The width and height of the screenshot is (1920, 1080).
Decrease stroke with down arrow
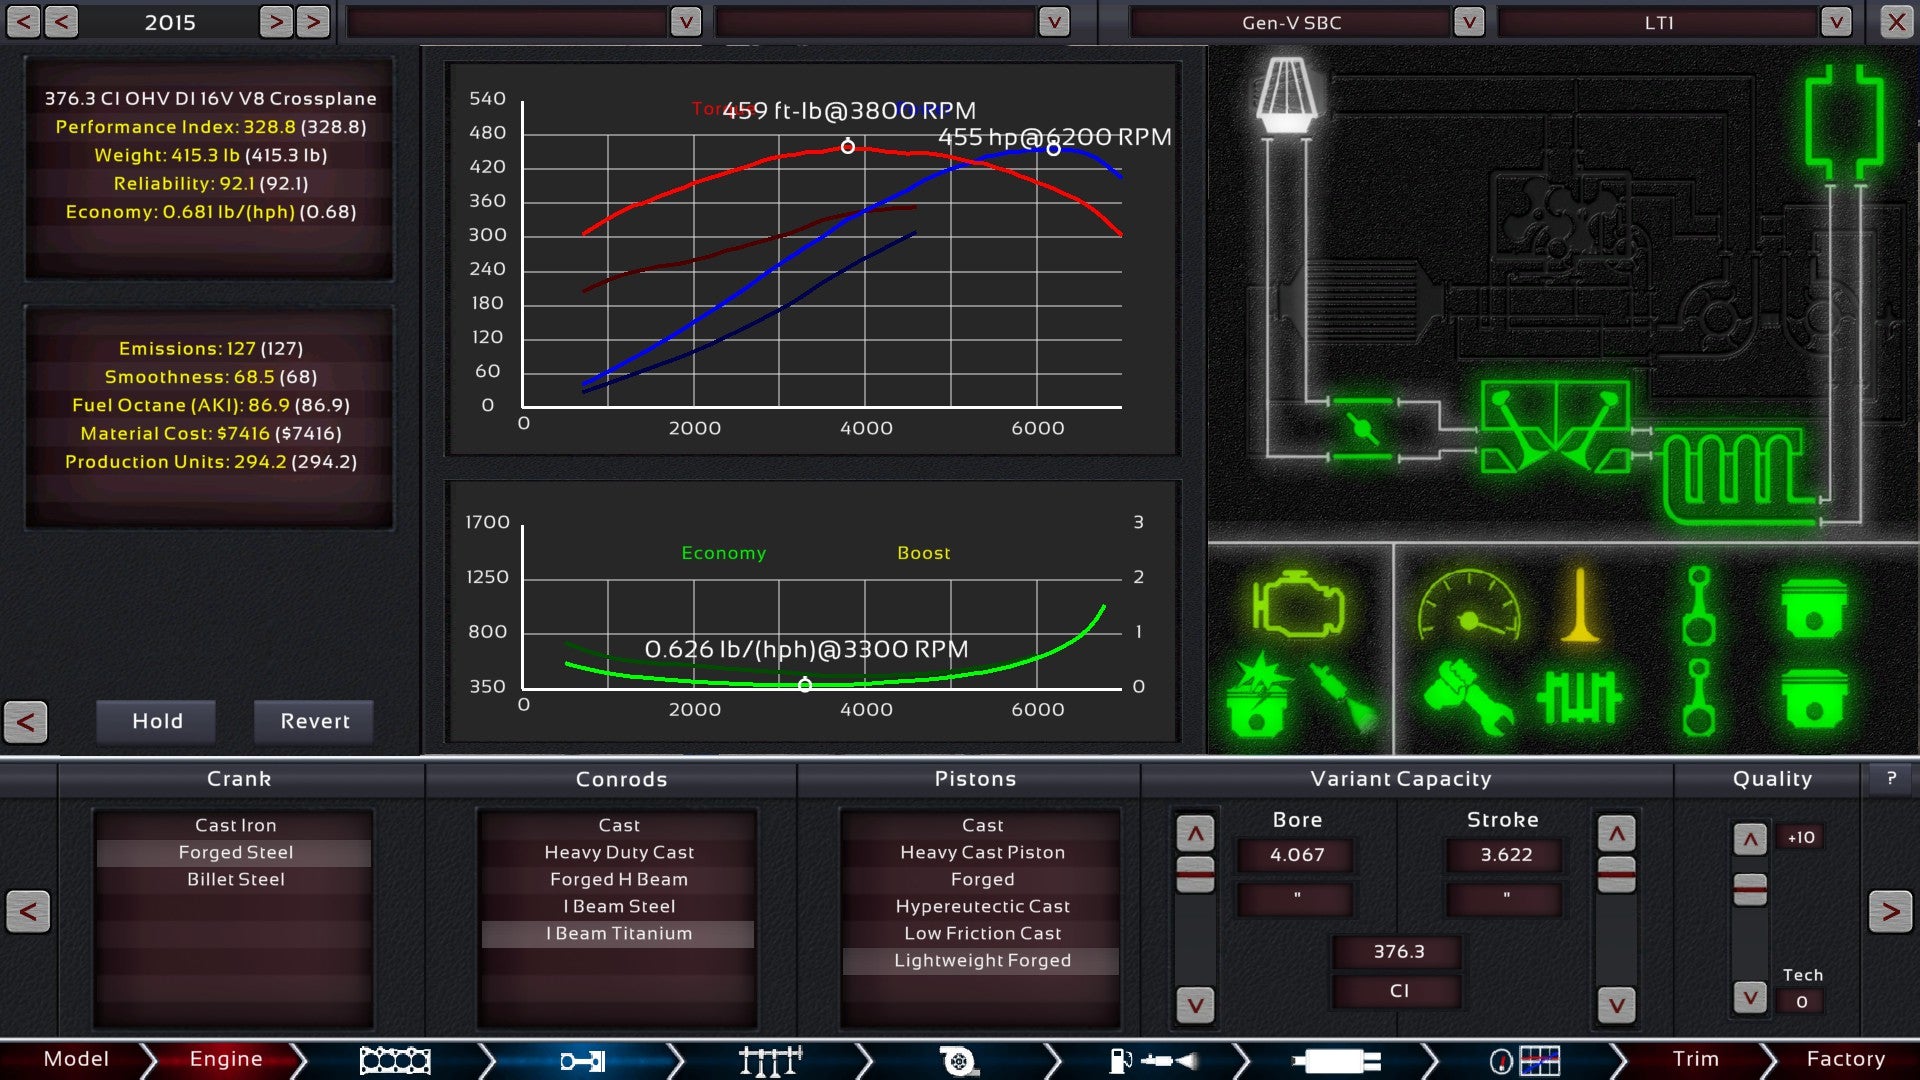pos(1616,1004)
